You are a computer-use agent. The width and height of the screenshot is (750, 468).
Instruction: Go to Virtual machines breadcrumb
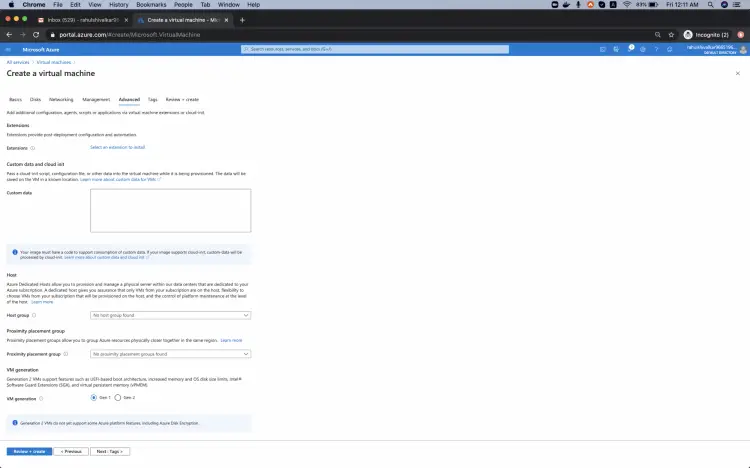[x=54, y=62]
